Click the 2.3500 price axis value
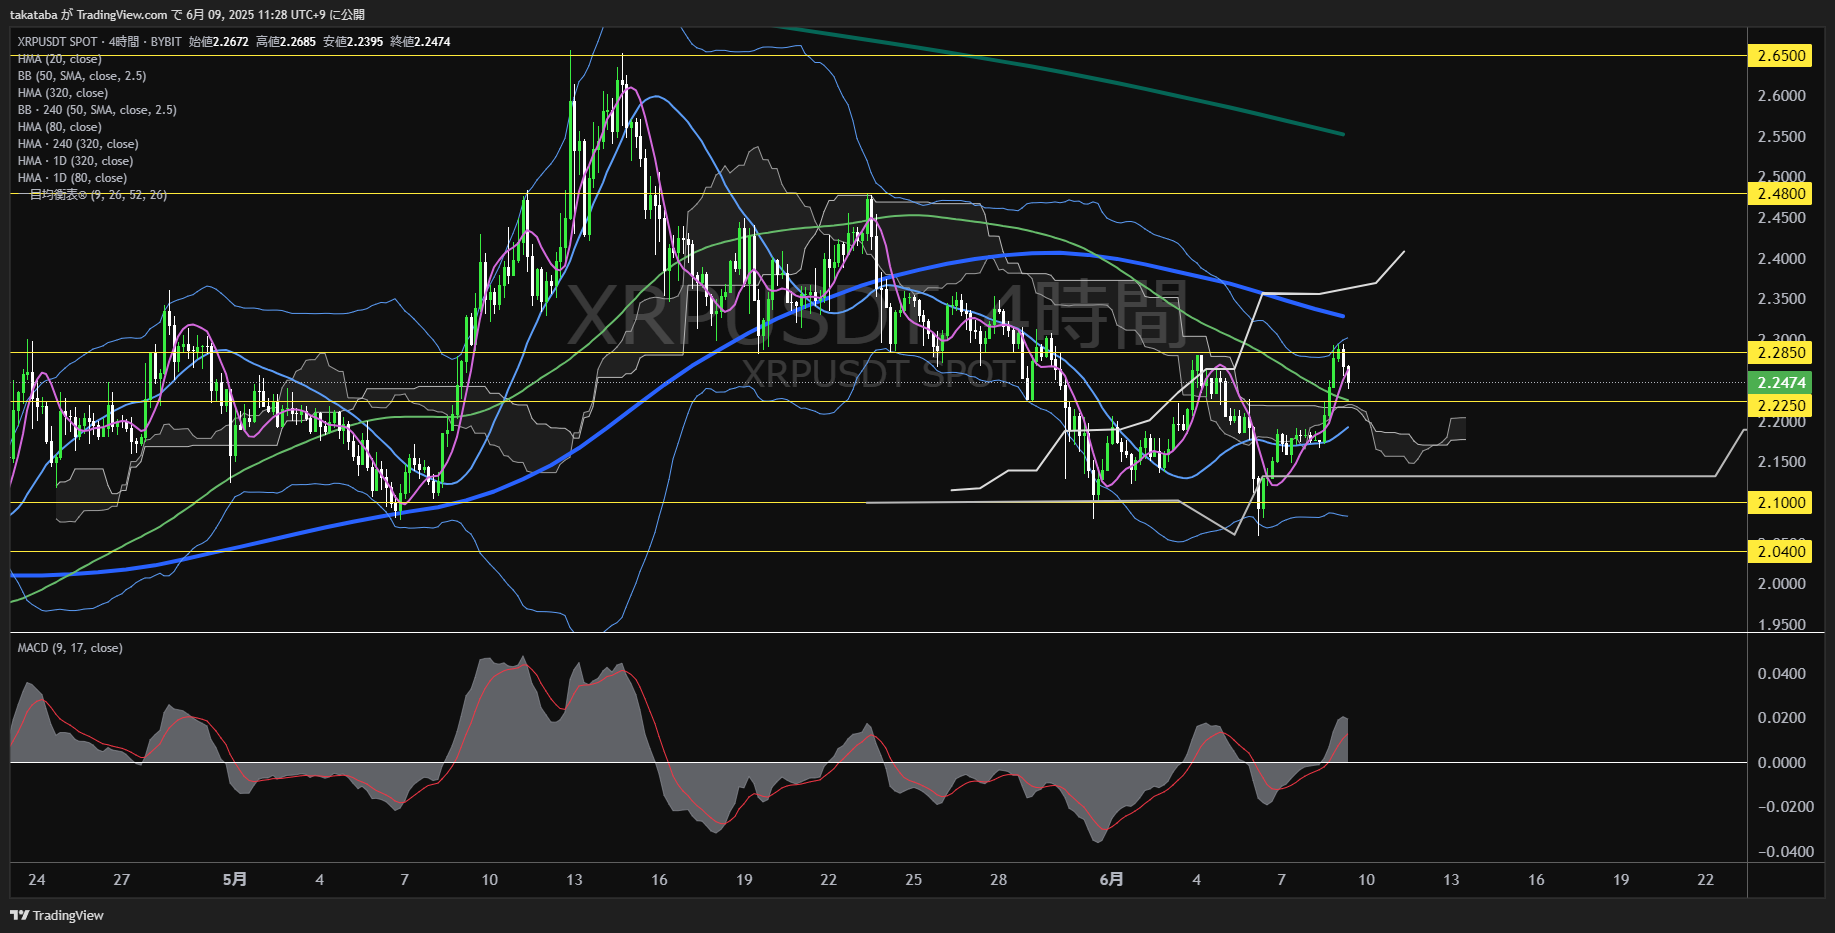This screenshot has width=1835, height=933. pyautogui.click(x=1782, y=299)
